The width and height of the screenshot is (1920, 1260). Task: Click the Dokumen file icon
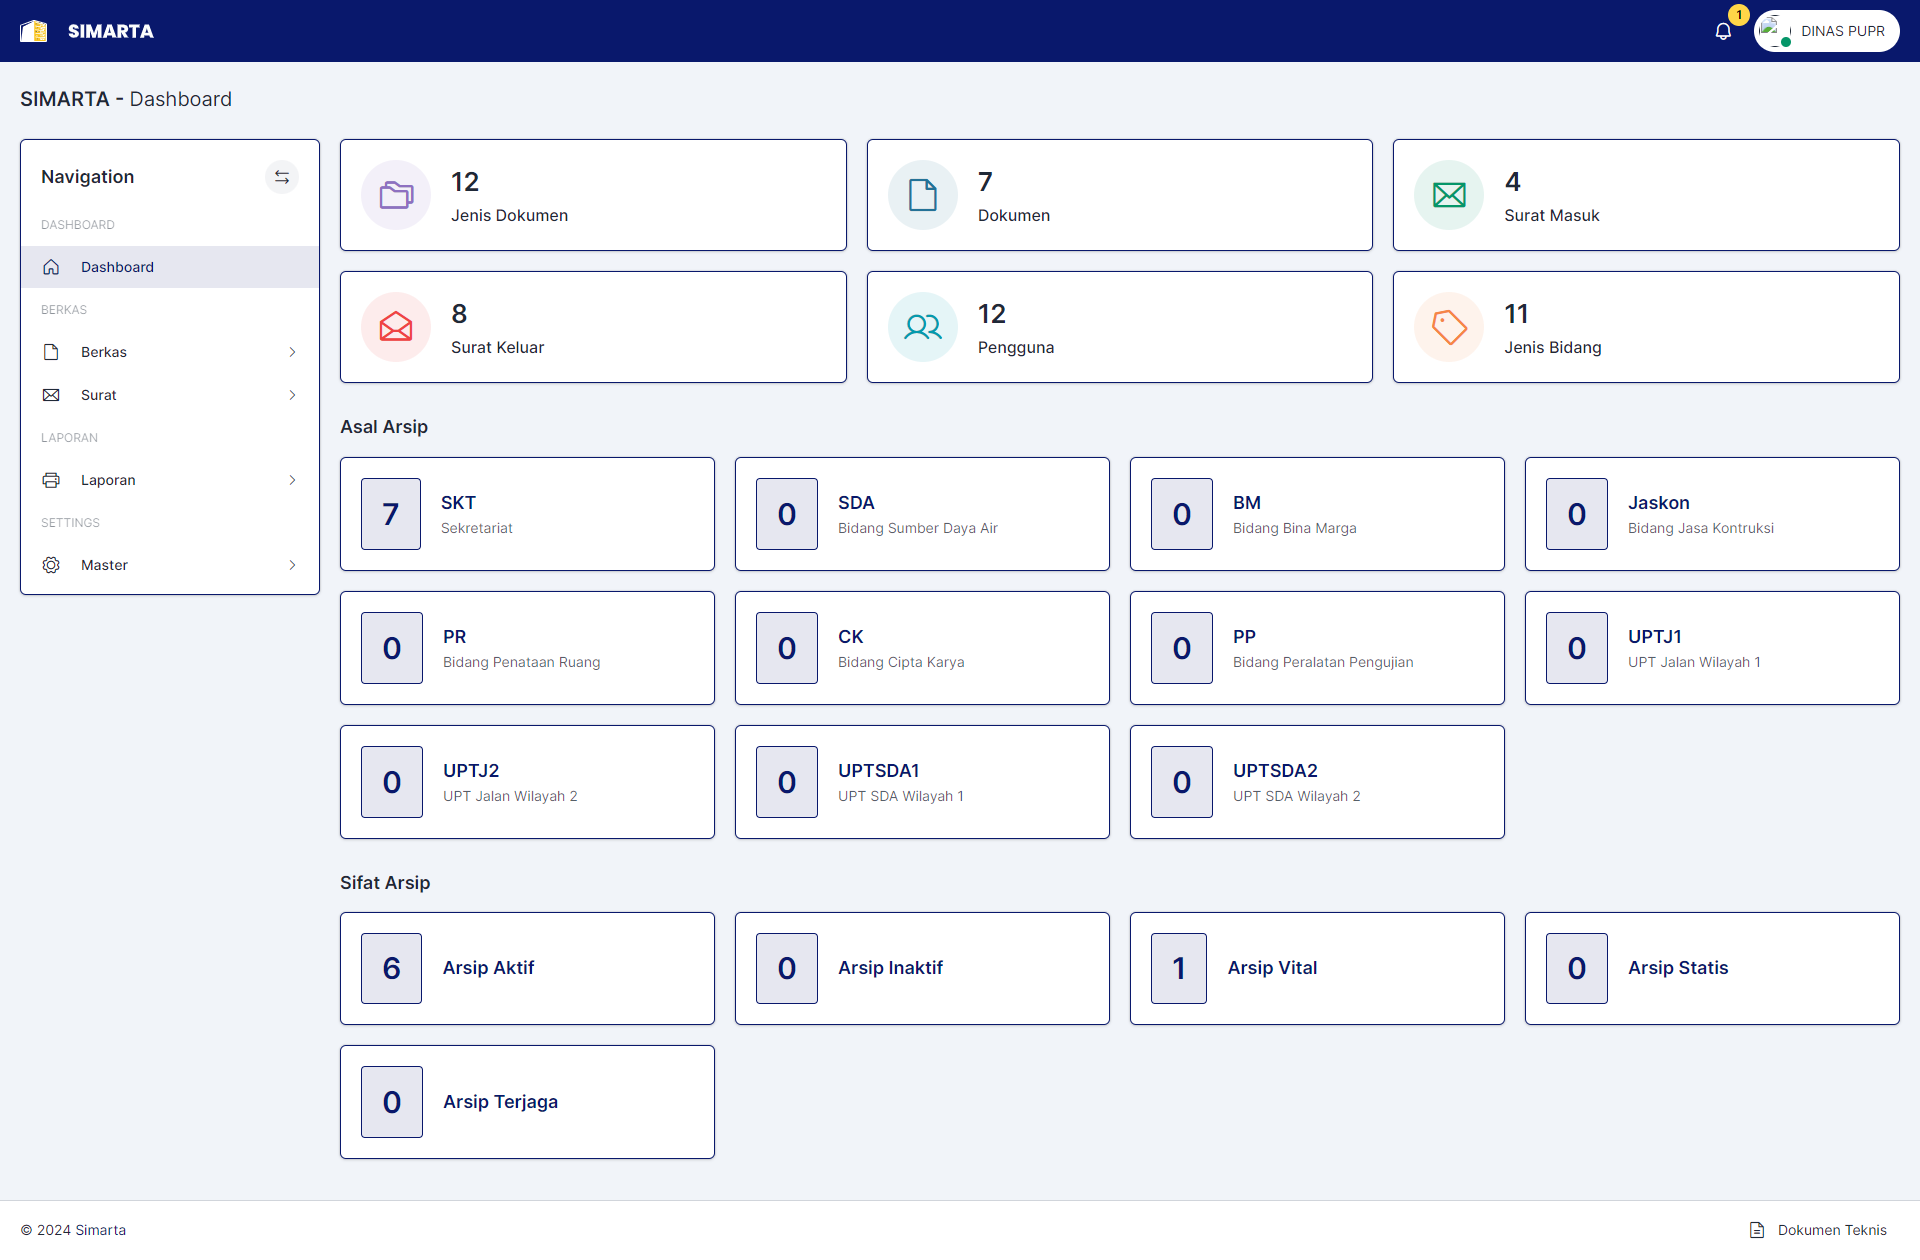pos(922,195)
